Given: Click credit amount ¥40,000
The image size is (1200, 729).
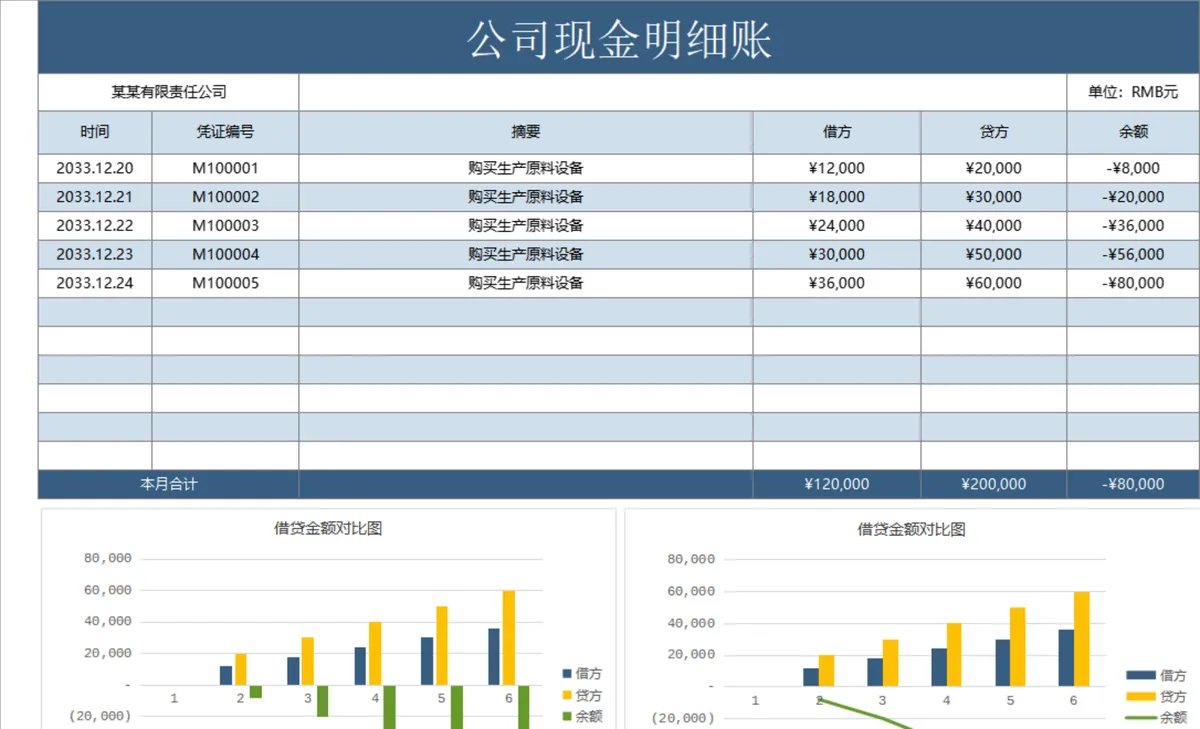Looking at the screenshot, I should point(994,226).
